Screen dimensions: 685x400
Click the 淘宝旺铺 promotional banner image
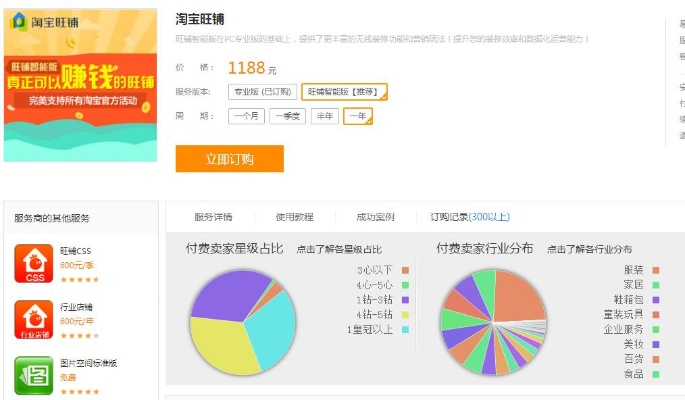click(81, 85)
